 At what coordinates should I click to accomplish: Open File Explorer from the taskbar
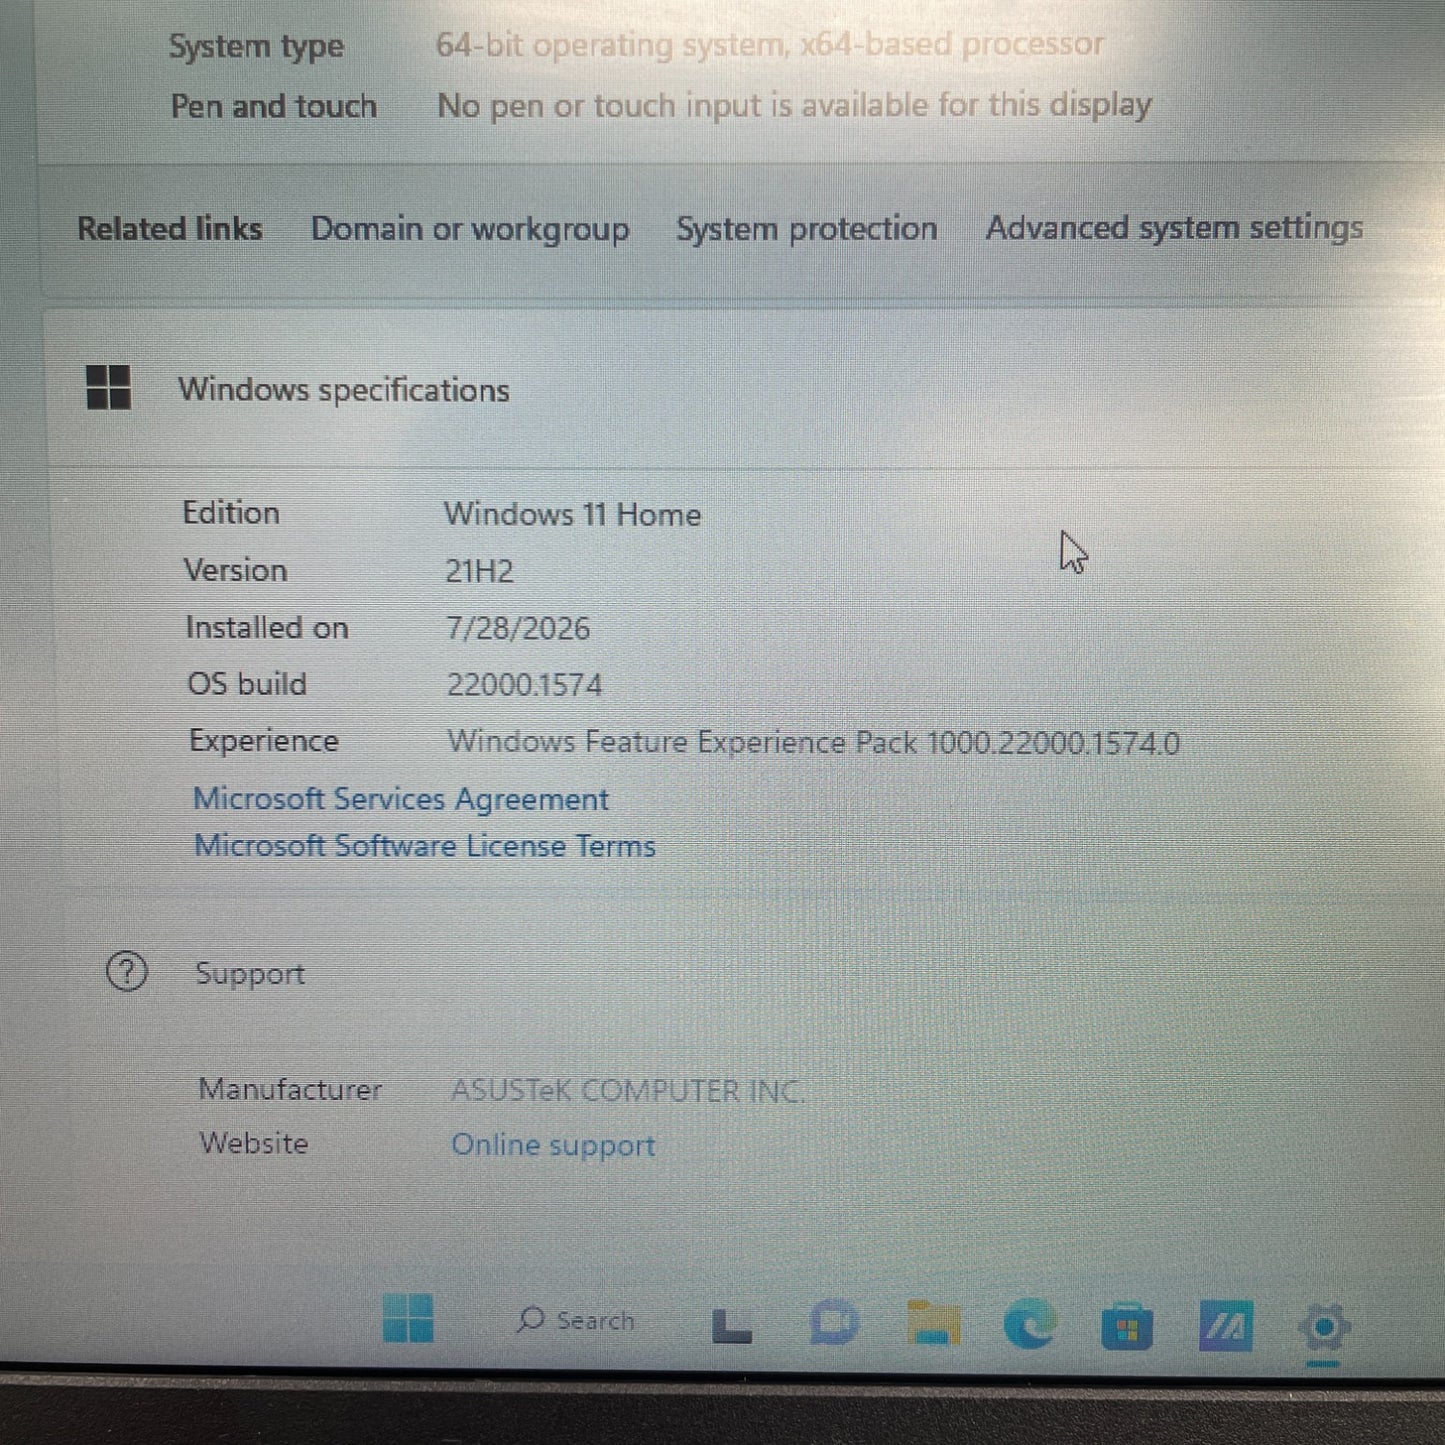pos(933,1323)
